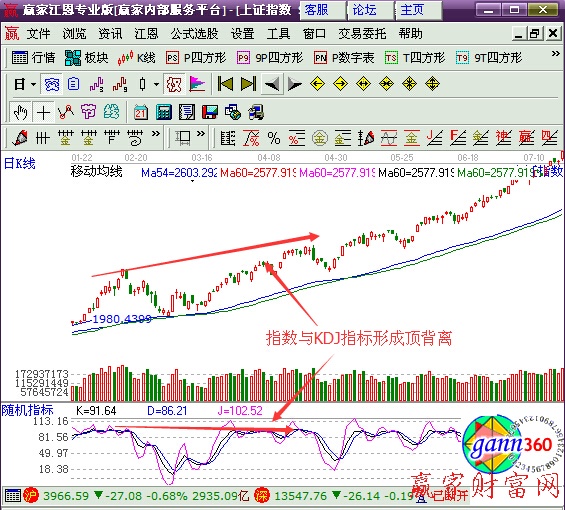This screenshot has width=565, height=510.
Task: Click the red J angle-line icon
Action: pyautogui.click(x=435, y=138)
